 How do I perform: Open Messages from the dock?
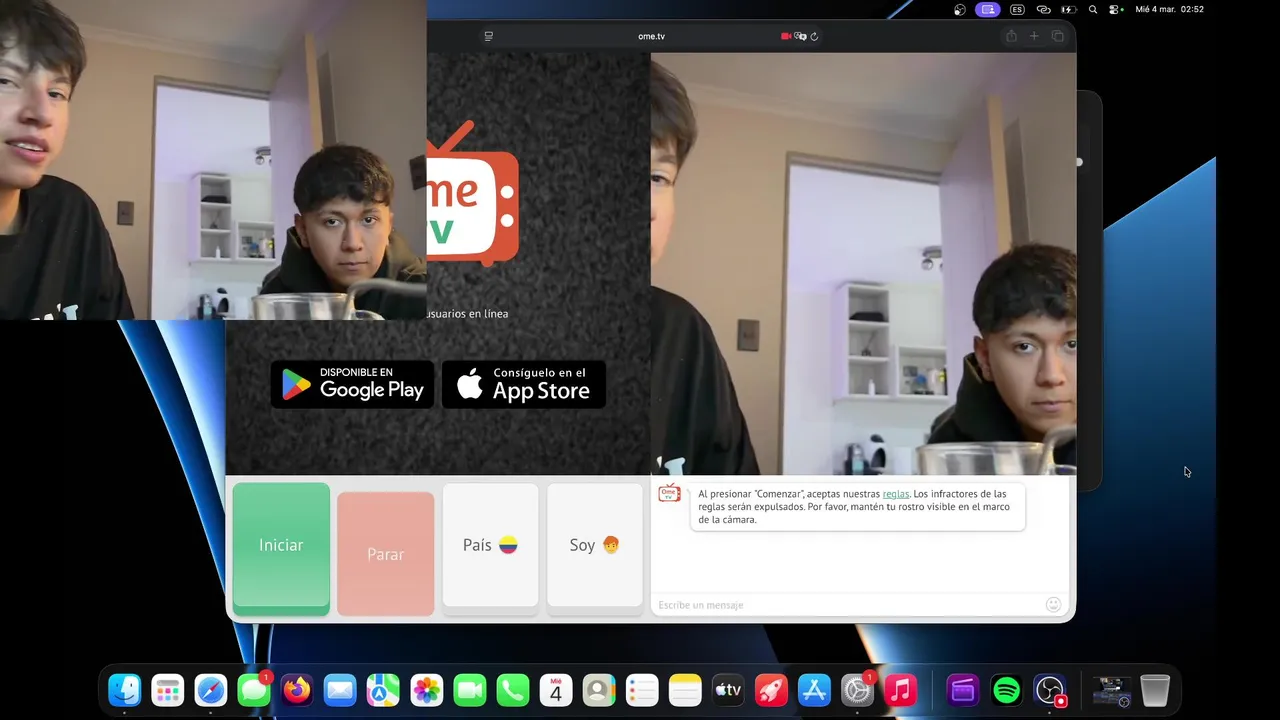pos(254,690)
